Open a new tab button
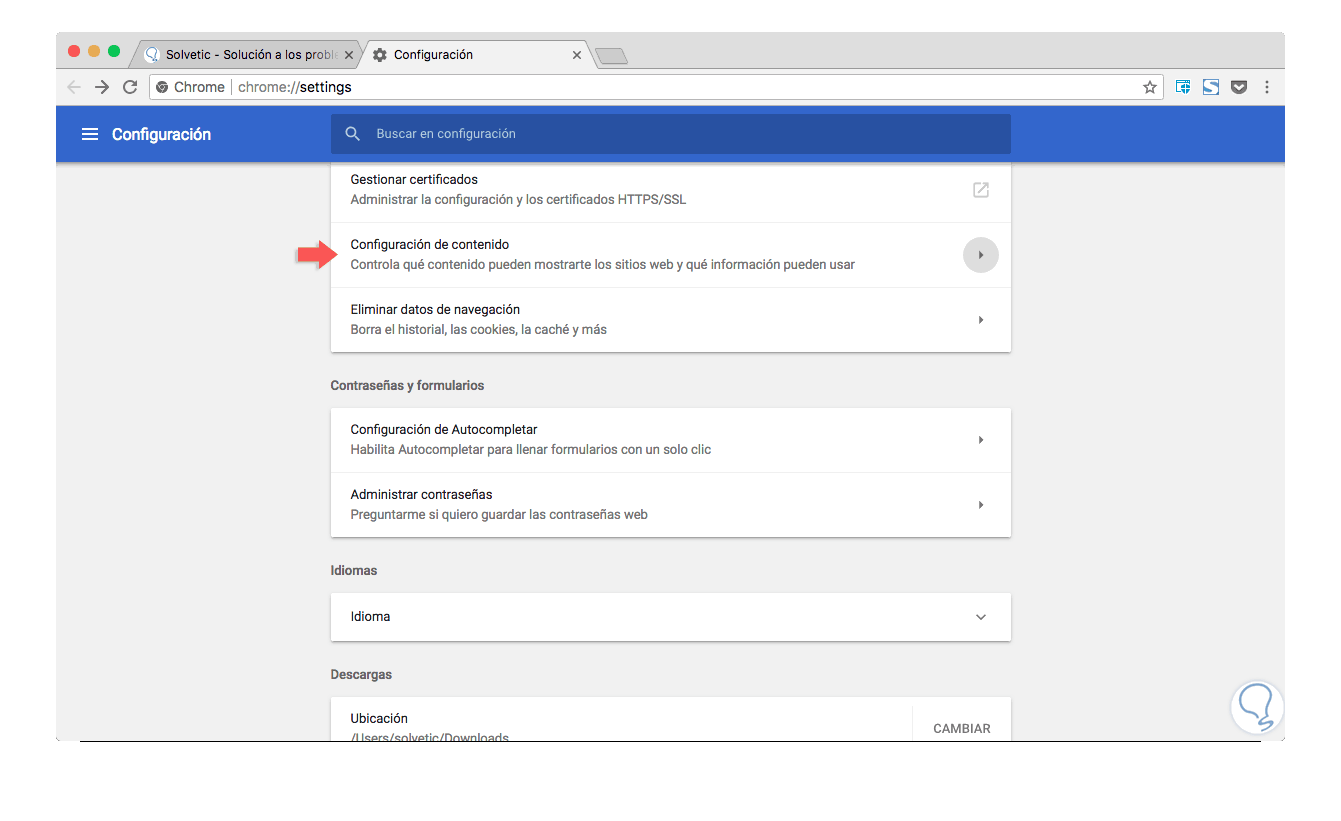Screen dimensions: 1341x821 pos(611,56)
